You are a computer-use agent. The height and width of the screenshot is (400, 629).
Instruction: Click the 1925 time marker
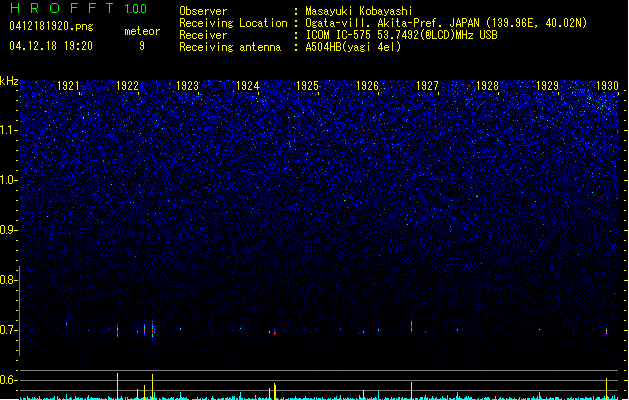[x=307, y=86]
